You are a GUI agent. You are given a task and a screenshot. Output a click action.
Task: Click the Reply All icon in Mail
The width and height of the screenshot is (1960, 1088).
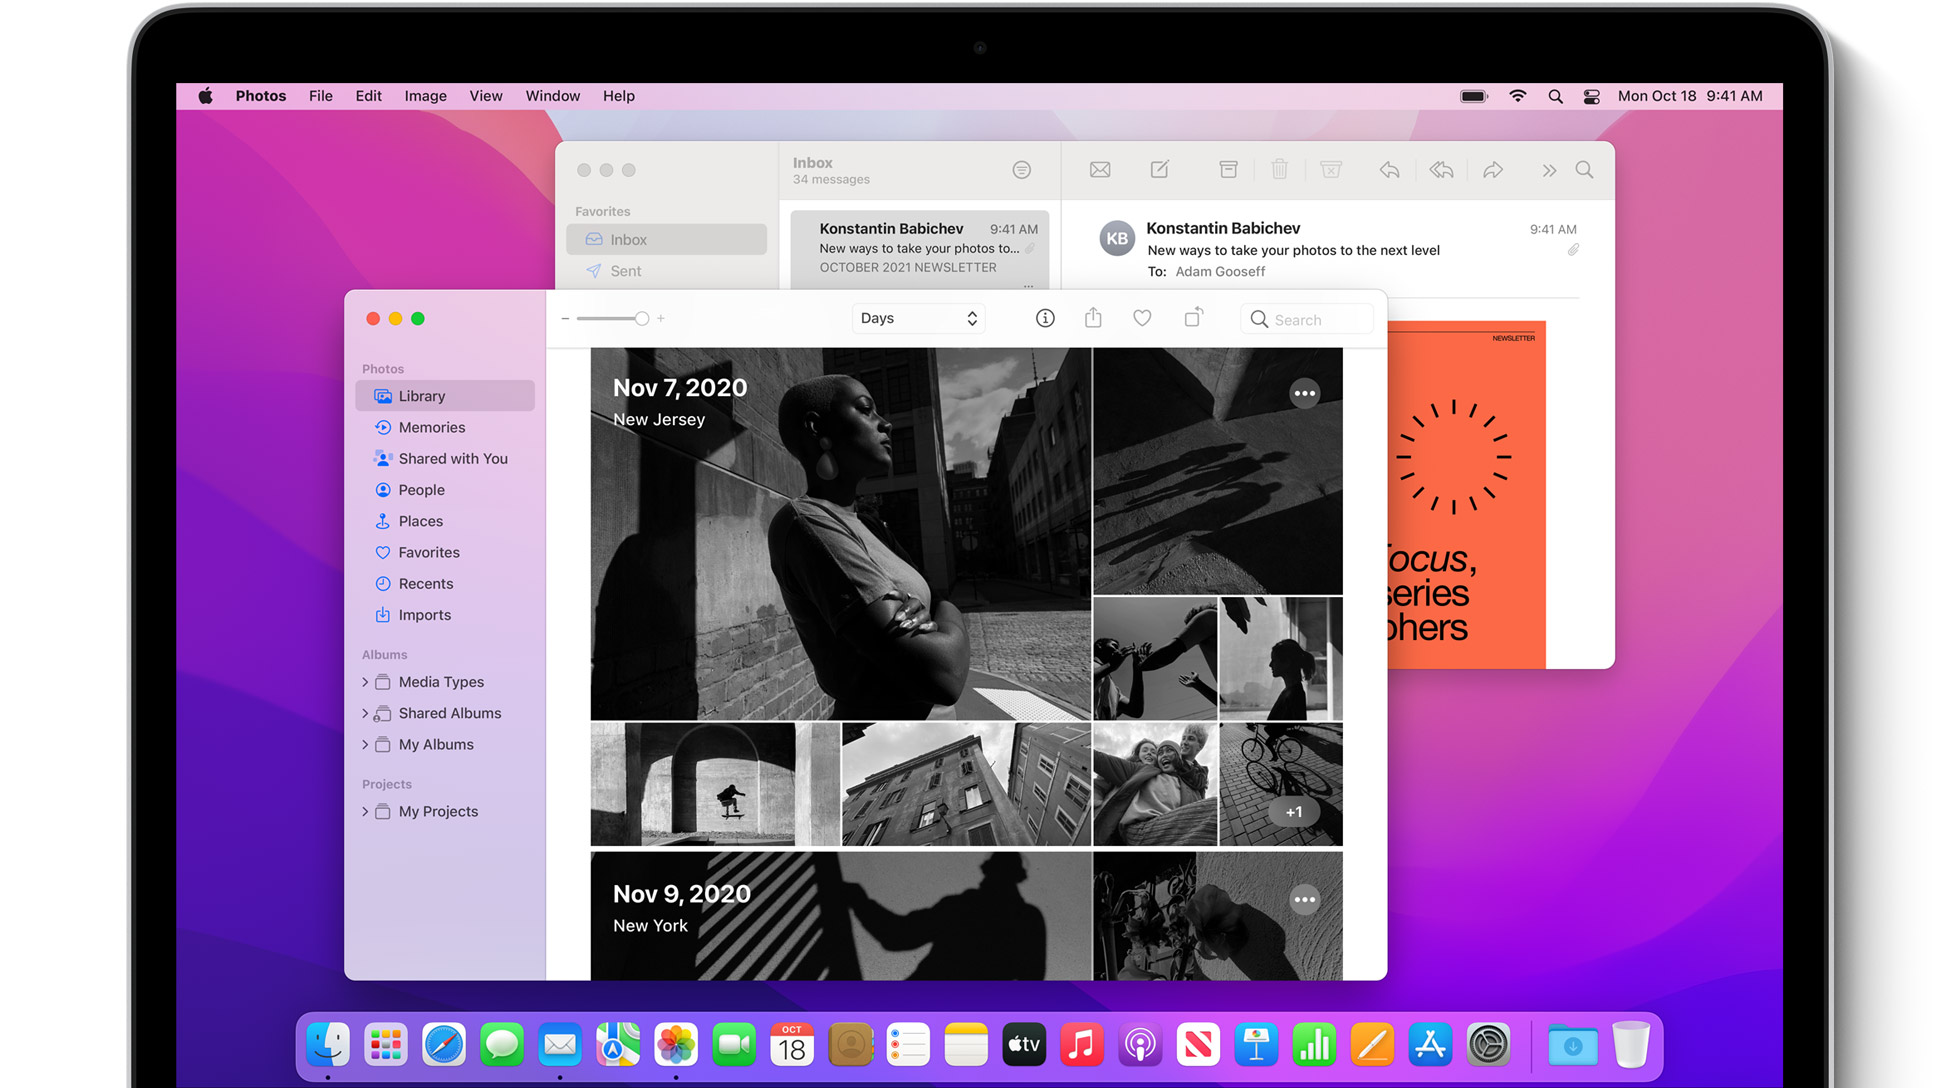point(1441,170)
